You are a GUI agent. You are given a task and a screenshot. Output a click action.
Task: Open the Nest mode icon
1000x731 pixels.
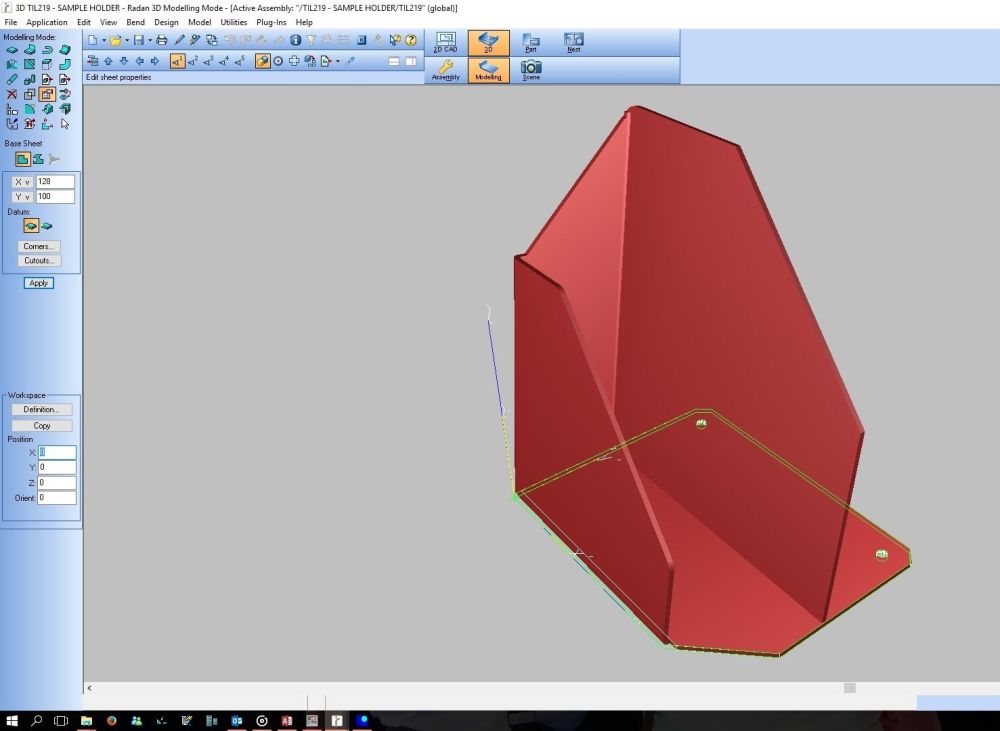[573, 42]
